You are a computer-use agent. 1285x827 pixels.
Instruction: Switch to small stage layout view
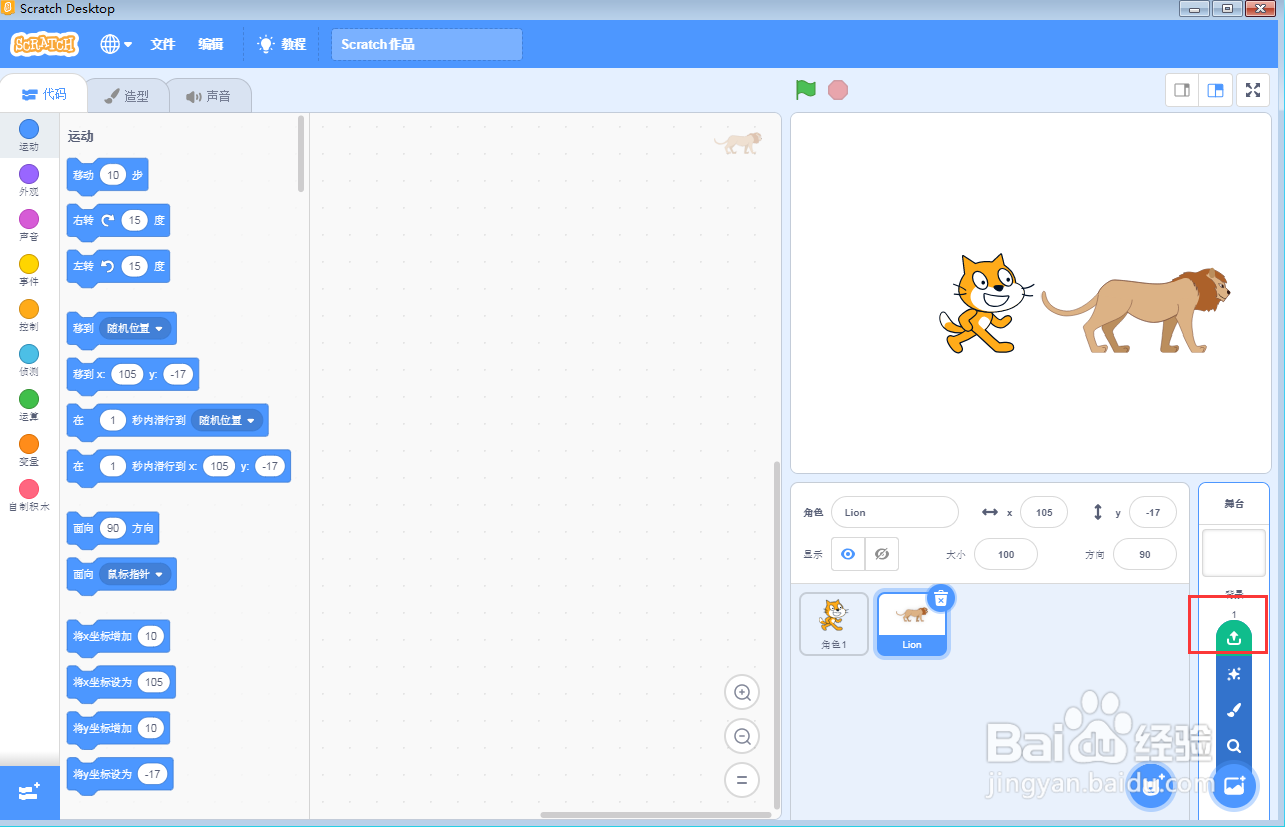coord(1181,89)
